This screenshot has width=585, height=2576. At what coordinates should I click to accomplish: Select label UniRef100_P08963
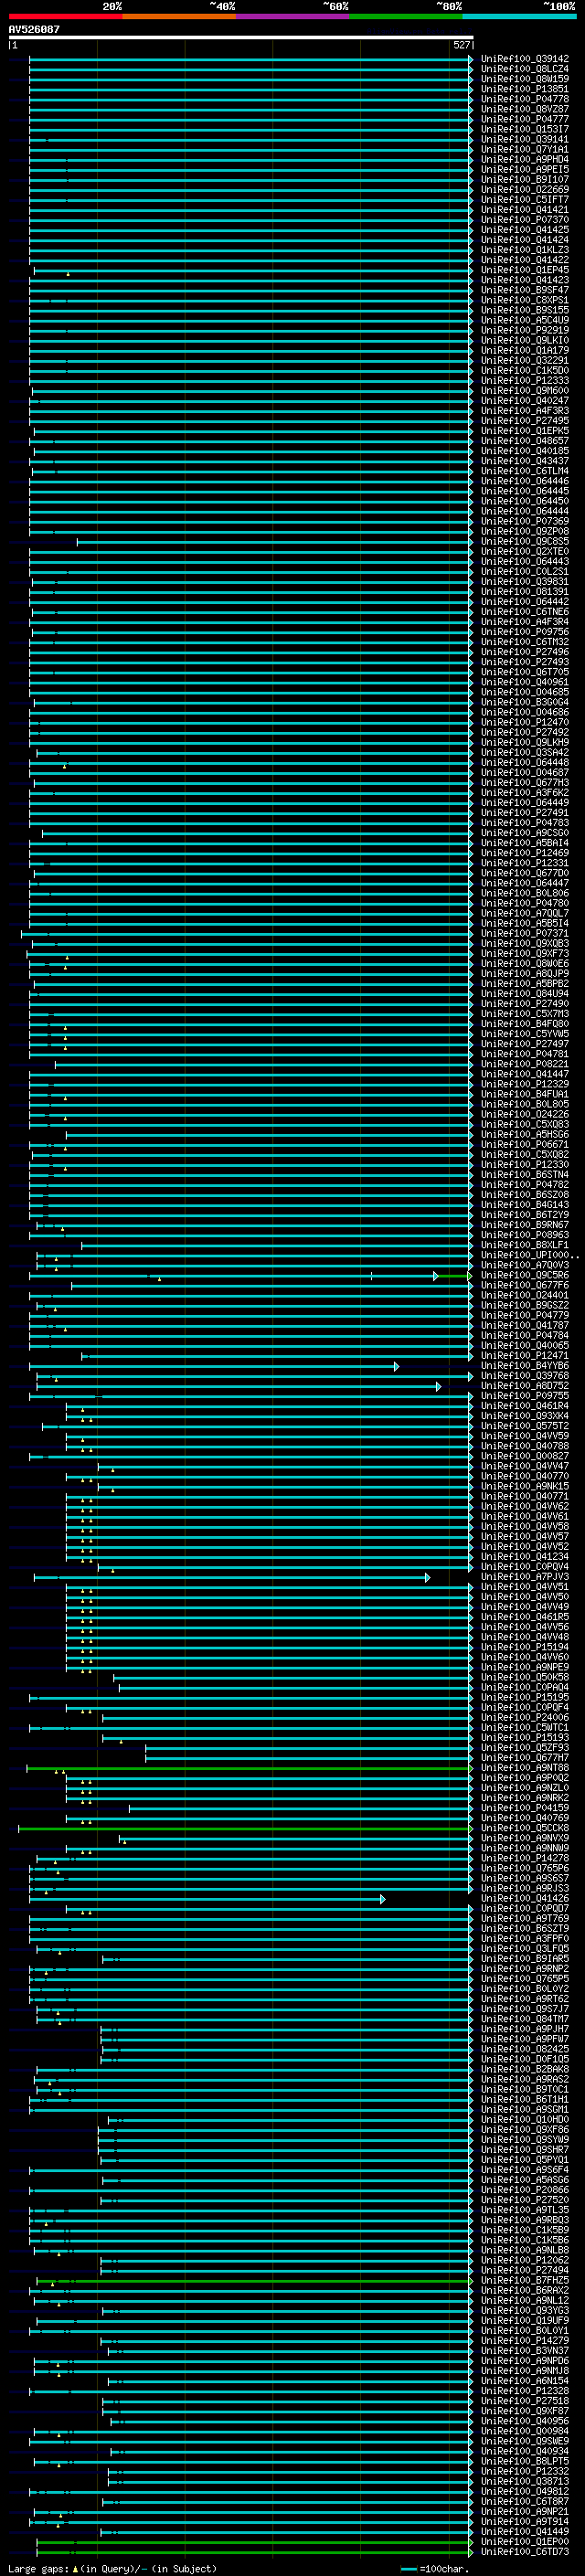coord(525,1235)
